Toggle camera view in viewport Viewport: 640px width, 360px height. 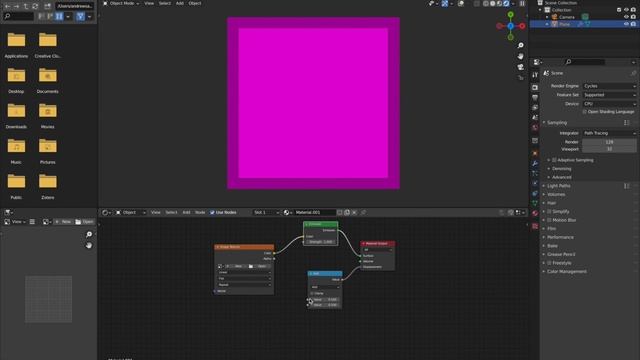[520, 67]
